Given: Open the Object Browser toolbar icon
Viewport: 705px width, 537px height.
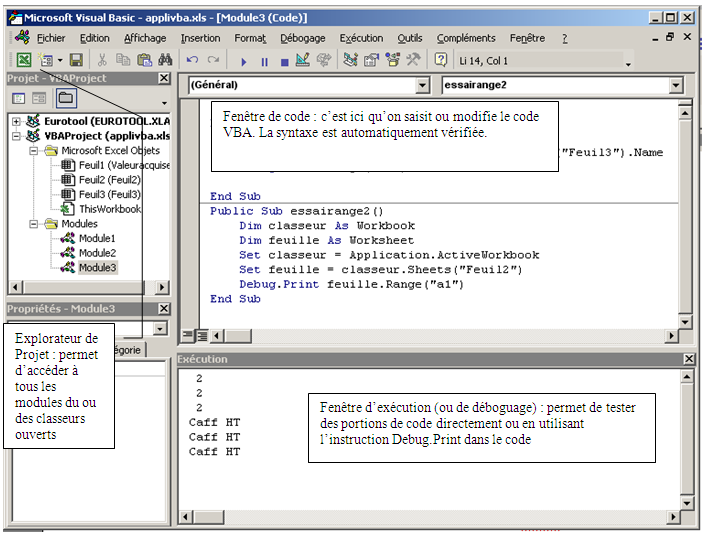Looking at the screenshot, I should [x=393, y=60].
